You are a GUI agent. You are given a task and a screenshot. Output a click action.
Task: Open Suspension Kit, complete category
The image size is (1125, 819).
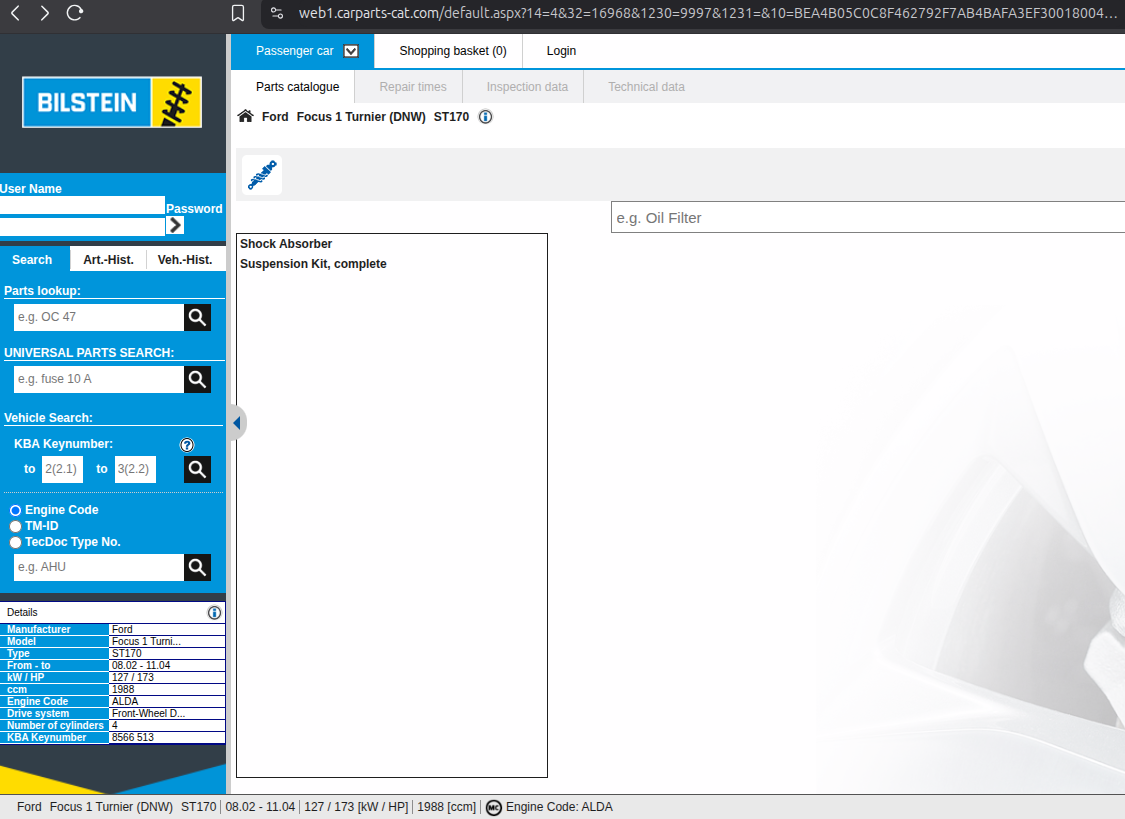click(x=314, y=264)
